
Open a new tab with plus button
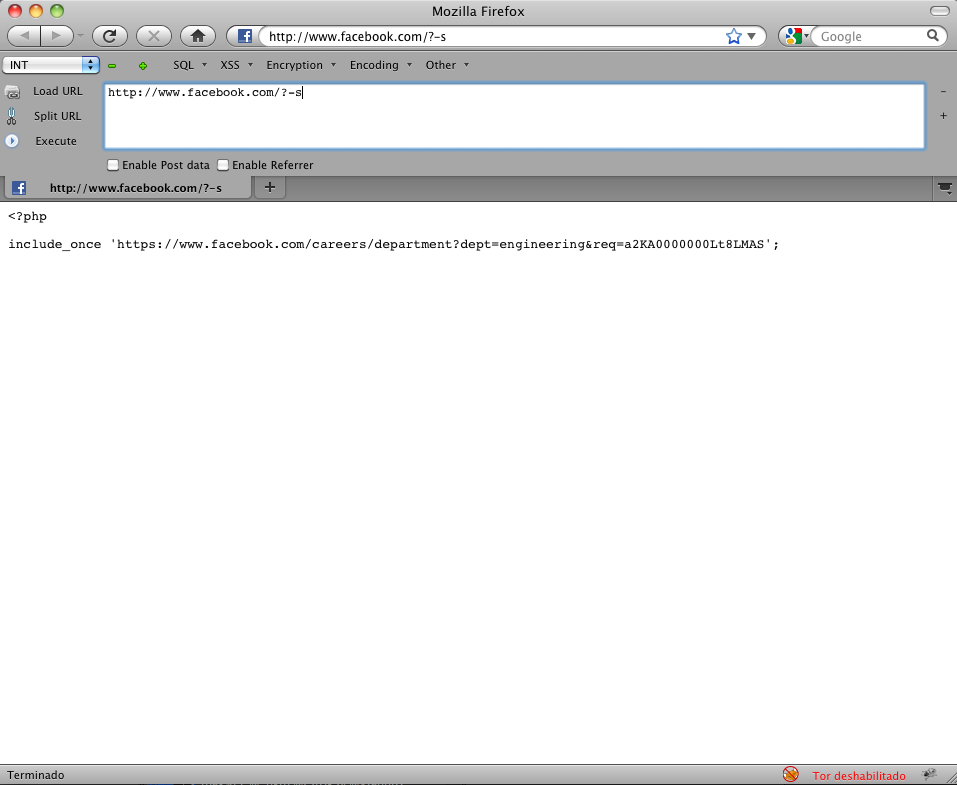pos(270,187)
